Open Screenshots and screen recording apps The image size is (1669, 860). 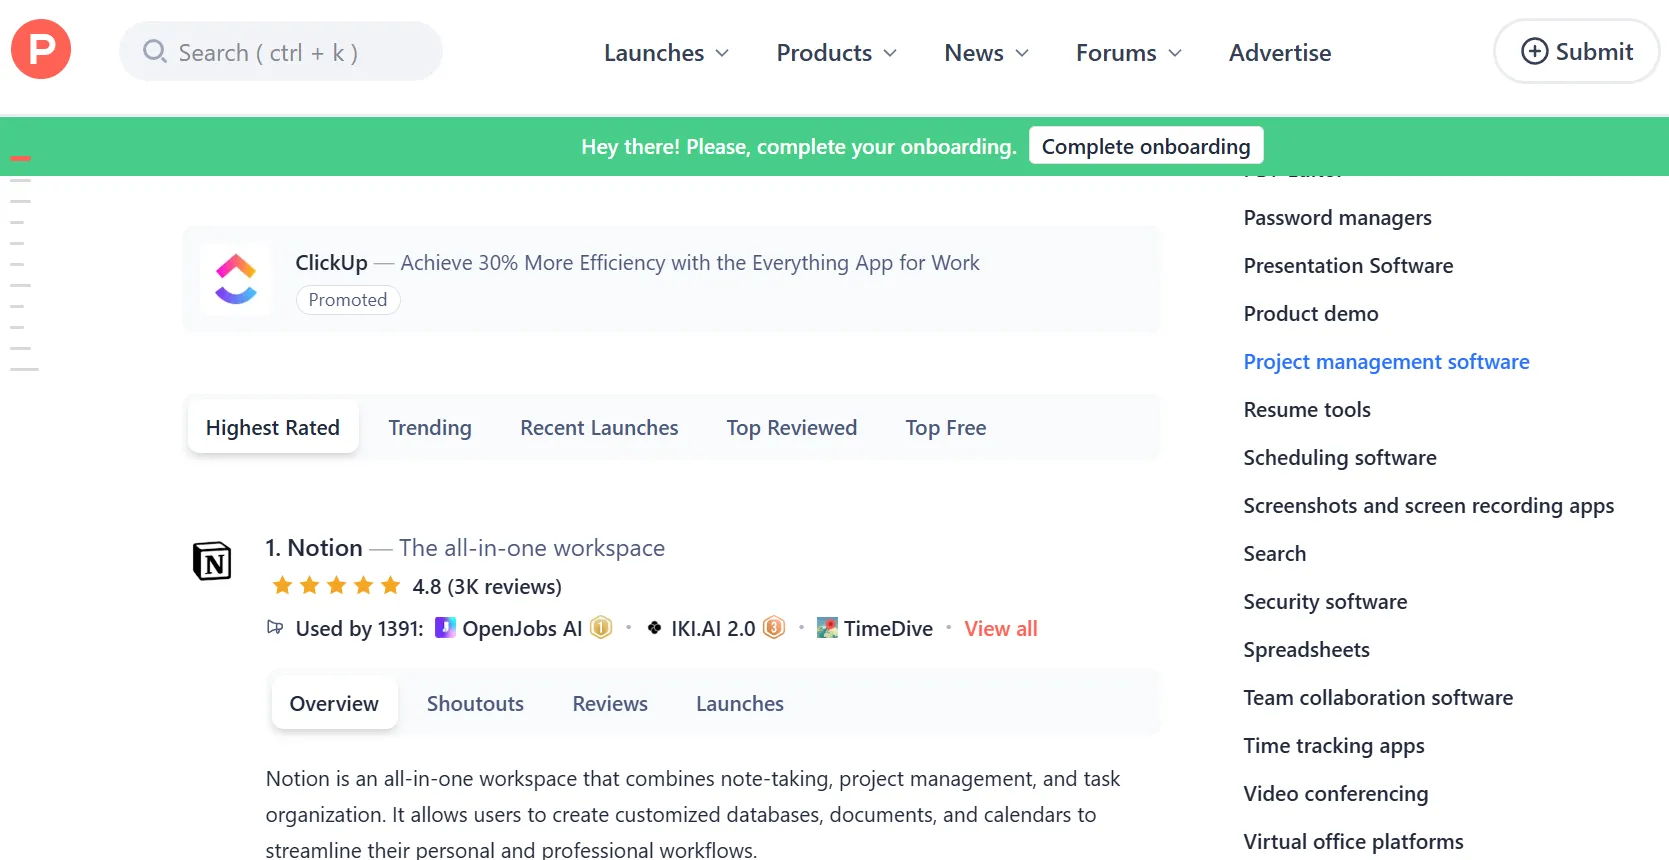click(x=1428, y=506)
